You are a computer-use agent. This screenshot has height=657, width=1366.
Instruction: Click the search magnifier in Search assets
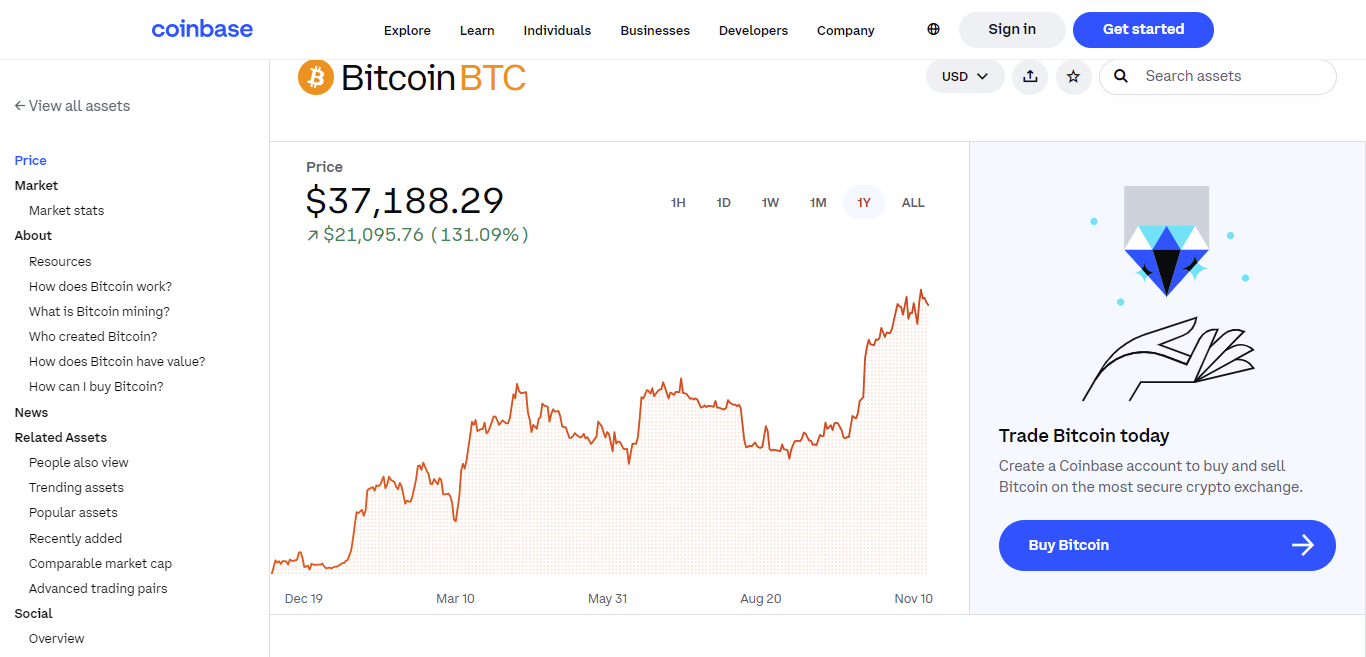click(x=1120, y=76)
